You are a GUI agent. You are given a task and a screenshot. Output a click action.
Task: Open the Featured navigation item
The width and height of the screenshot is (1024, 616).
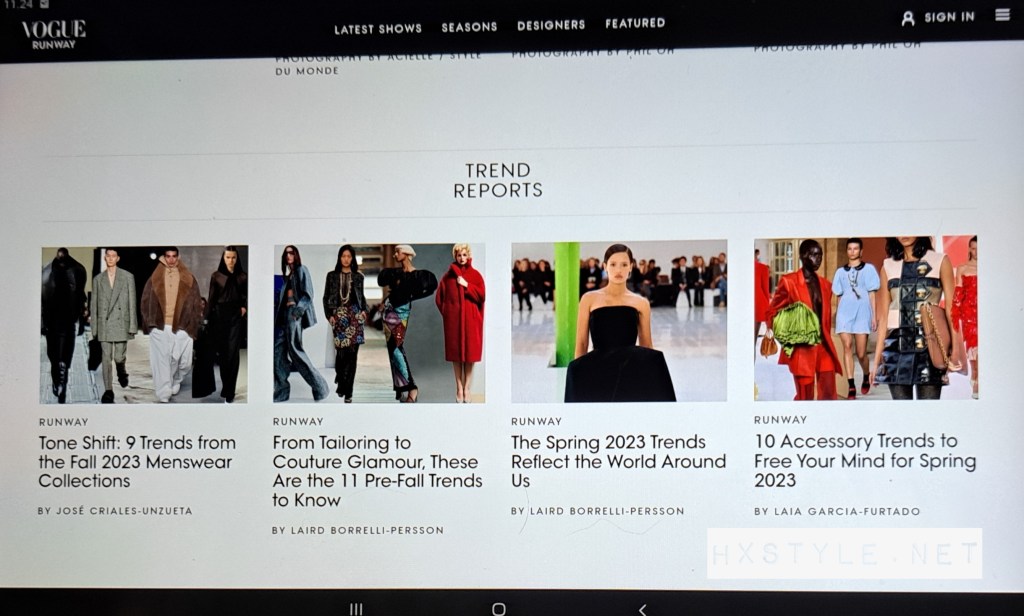(635, 23)
